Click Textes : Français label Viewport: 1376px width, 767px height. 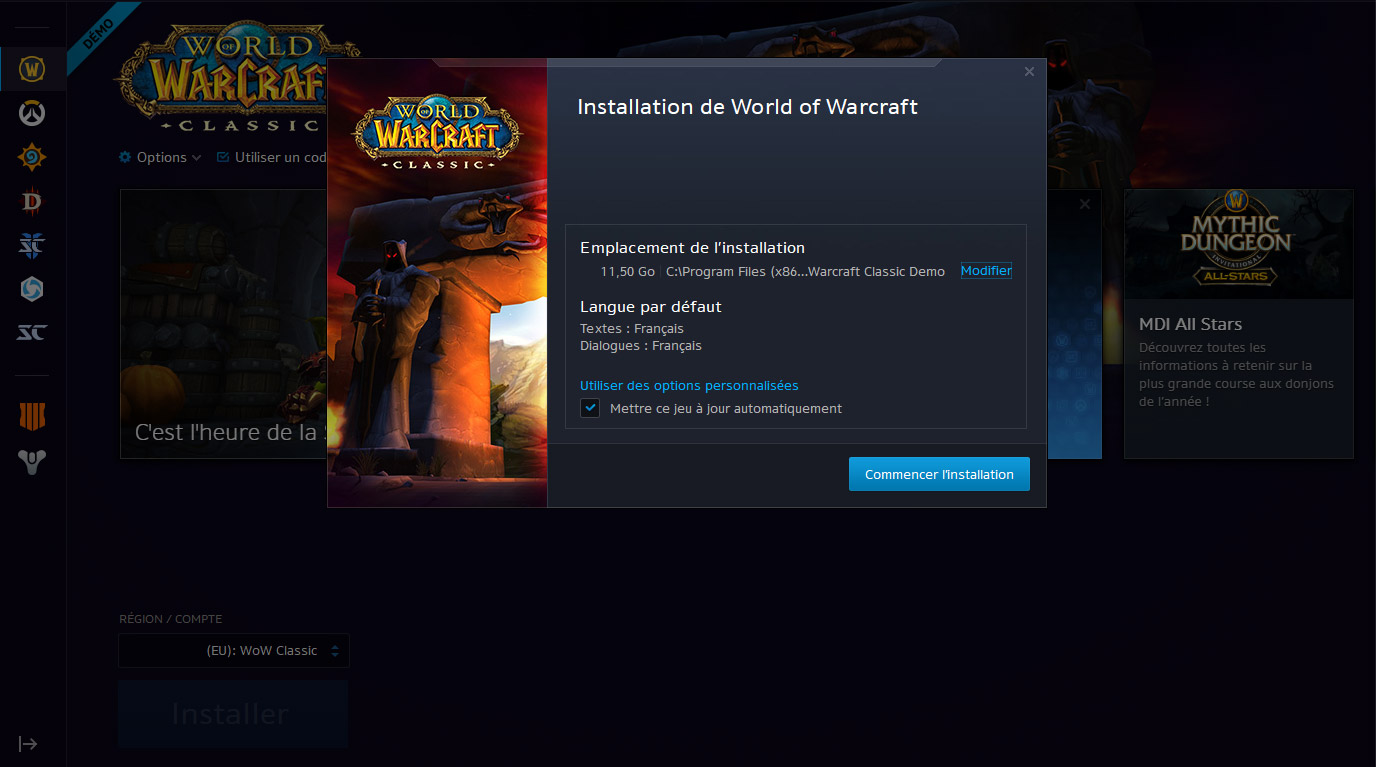632,329
